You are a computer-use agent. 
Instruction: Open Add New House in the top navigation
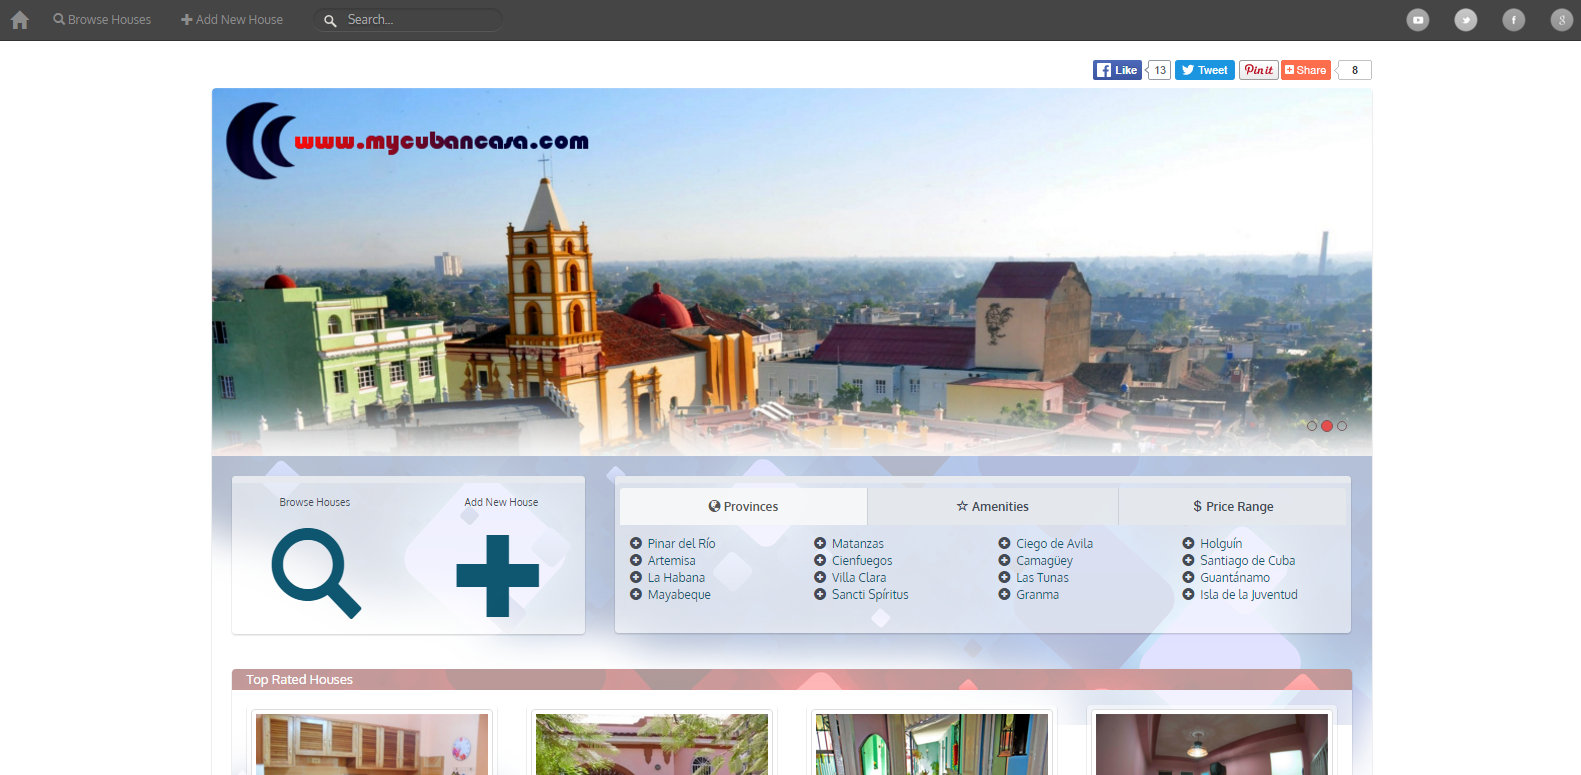(x=232, y=20)
